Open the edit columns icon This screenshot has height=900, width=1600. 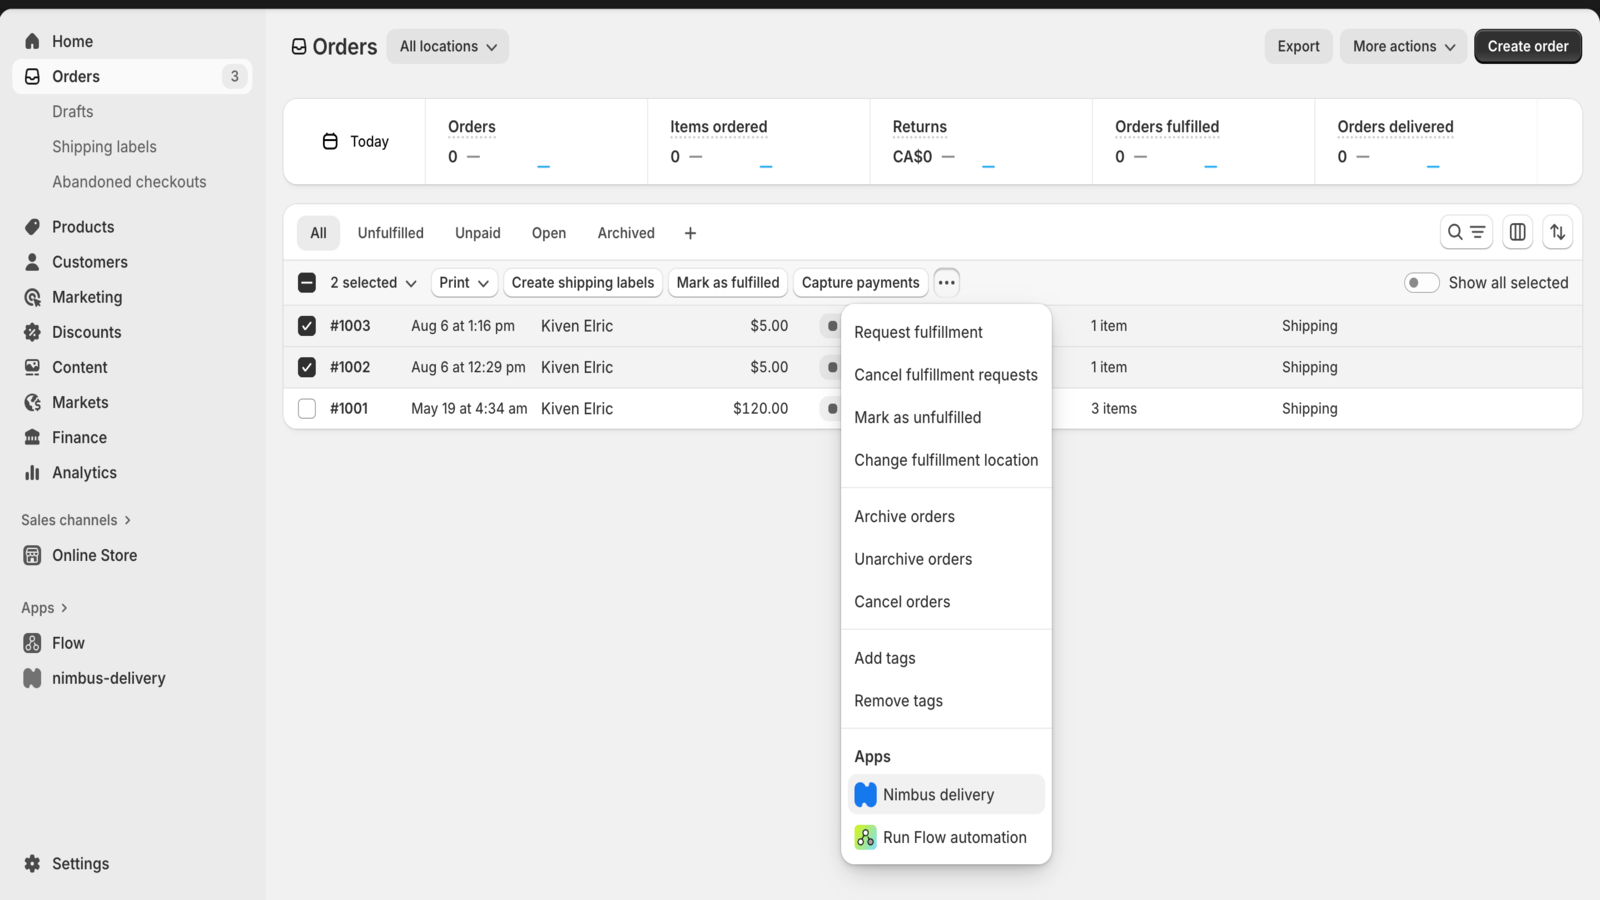tap(1517, 232)
